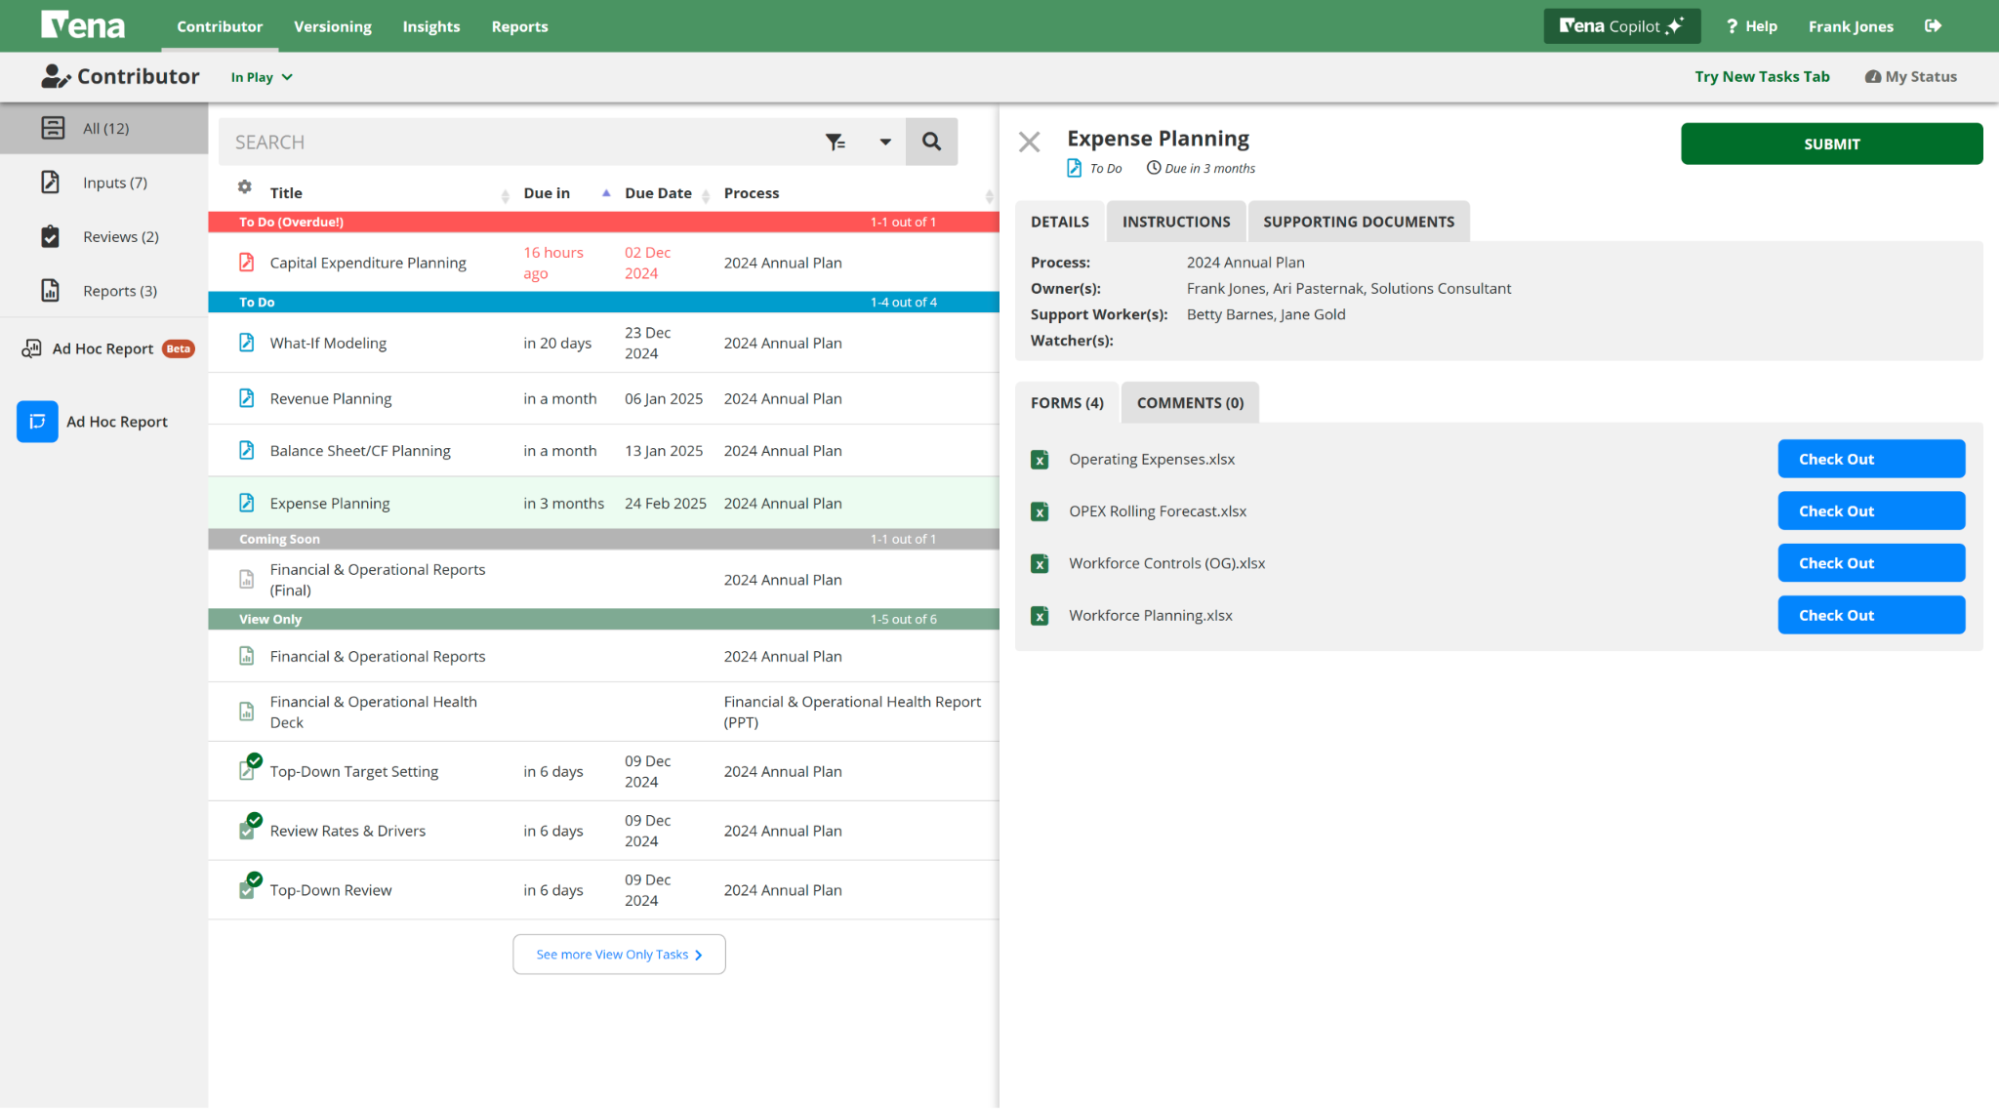Viewport: 1999px width, 1109px height.
Task: Open the Inputs section in the sidebar
Action: coord(113,182)
